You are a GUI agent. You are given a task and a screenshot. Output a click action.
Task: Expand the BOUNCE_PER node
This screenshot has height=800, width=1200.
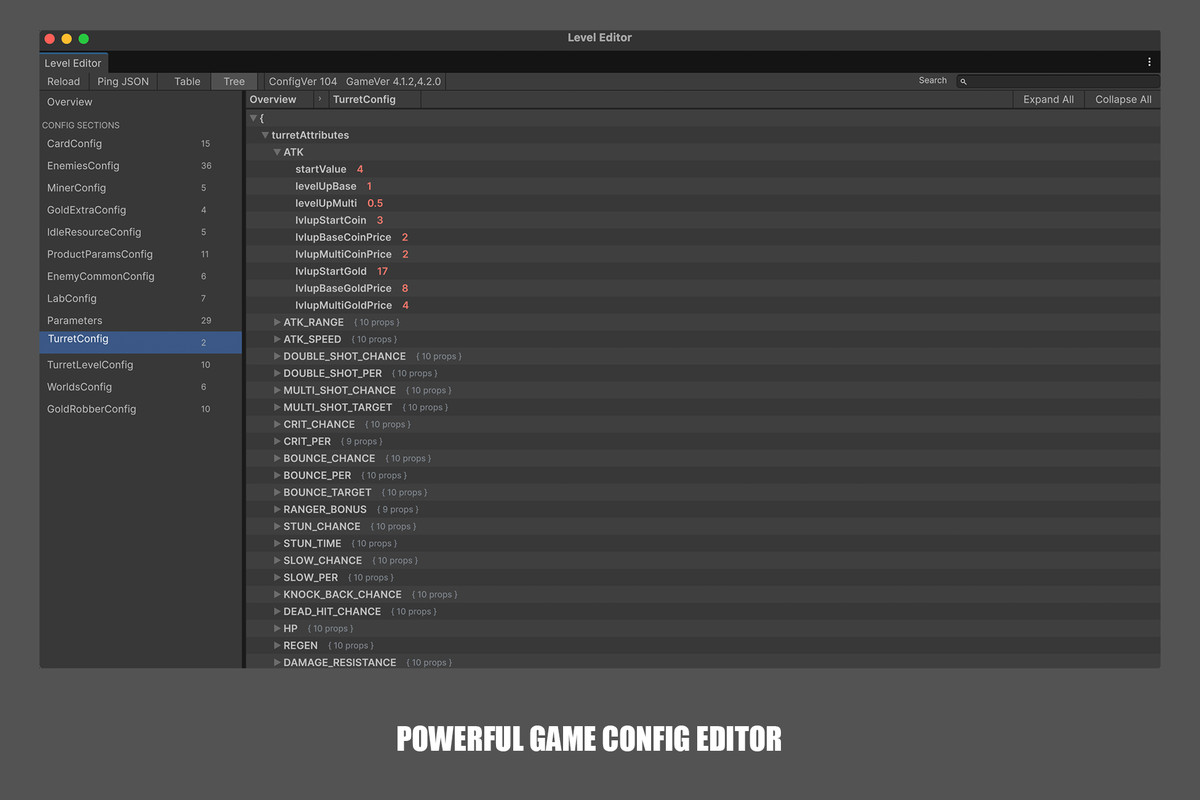point(278,475)
